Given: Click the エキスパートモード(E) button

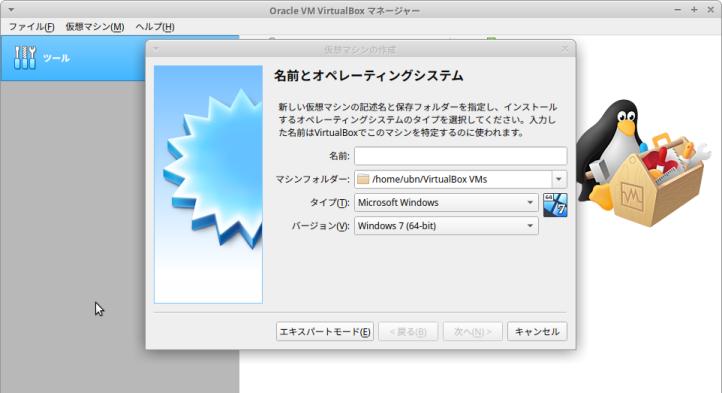Looking at the screenshot, I should (325, 331).
